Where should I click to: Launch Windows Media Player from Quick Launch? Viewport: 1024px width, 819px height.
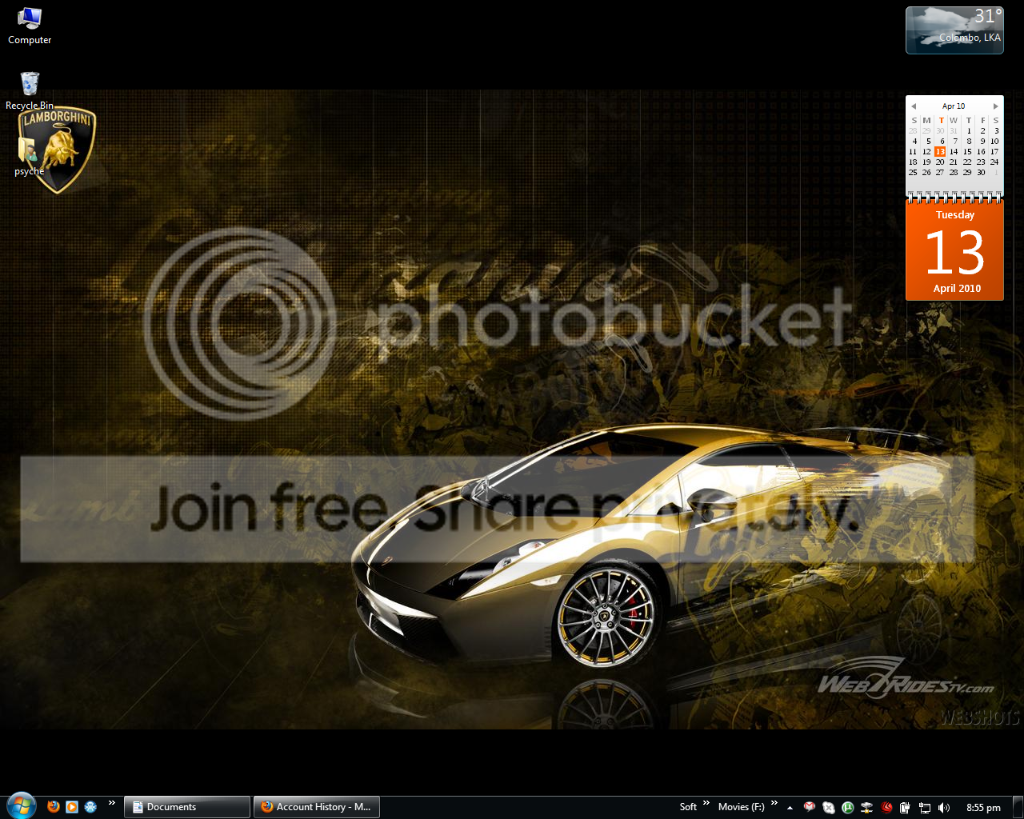(x=72, y=807)
